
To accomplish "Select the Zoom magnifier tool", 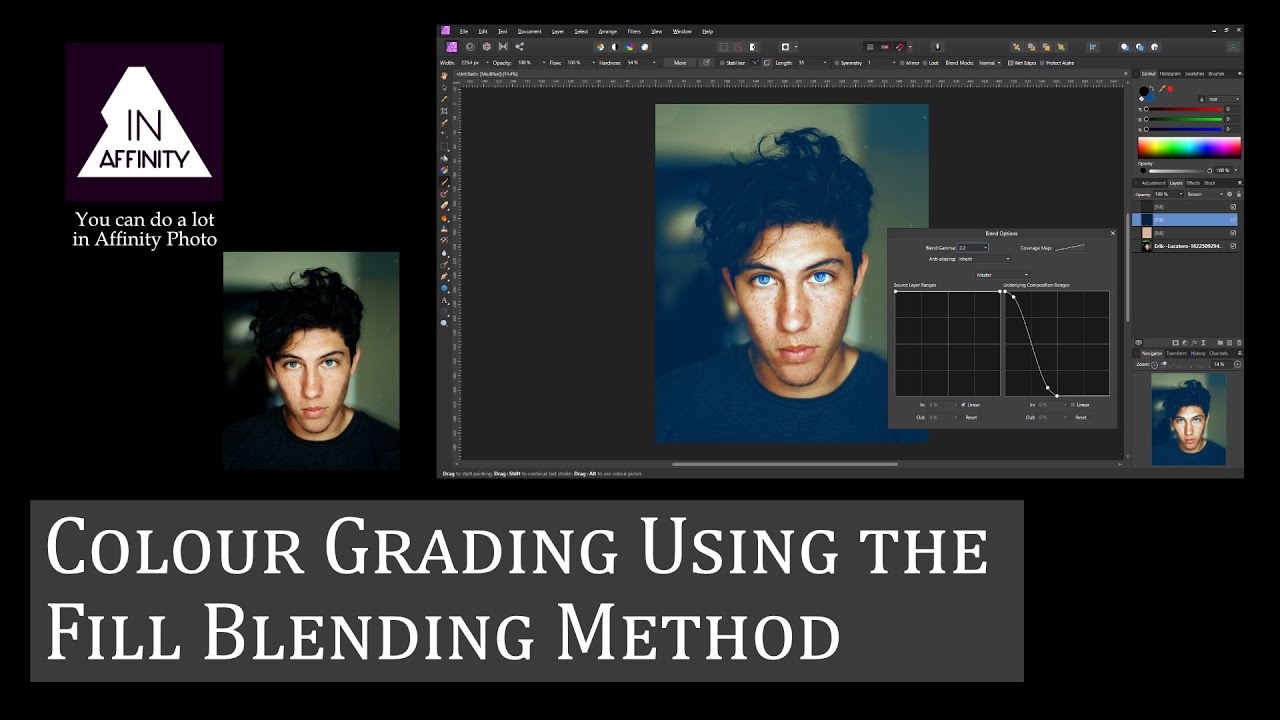I will (445, 323).
